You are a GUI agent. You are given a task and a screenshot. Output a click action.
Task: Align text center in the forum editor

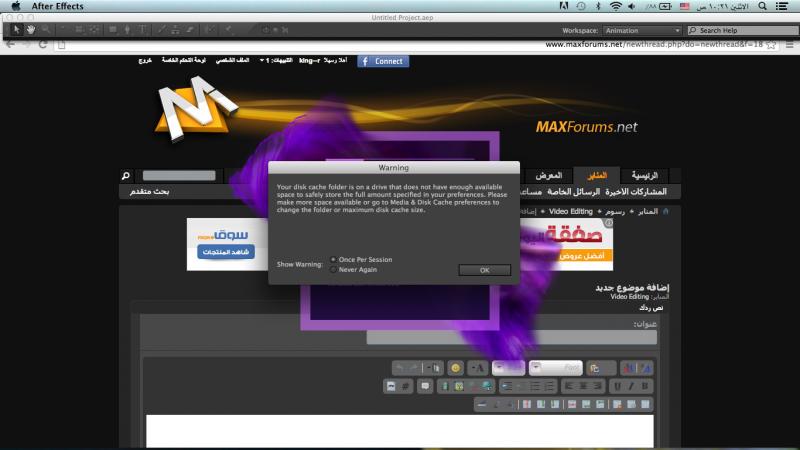583,386
